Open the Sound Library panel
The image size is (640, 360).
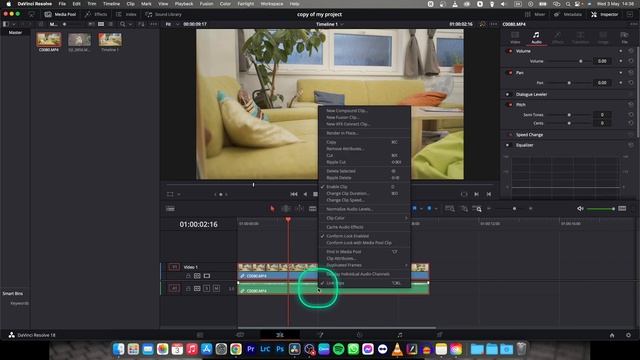point(163,14)
